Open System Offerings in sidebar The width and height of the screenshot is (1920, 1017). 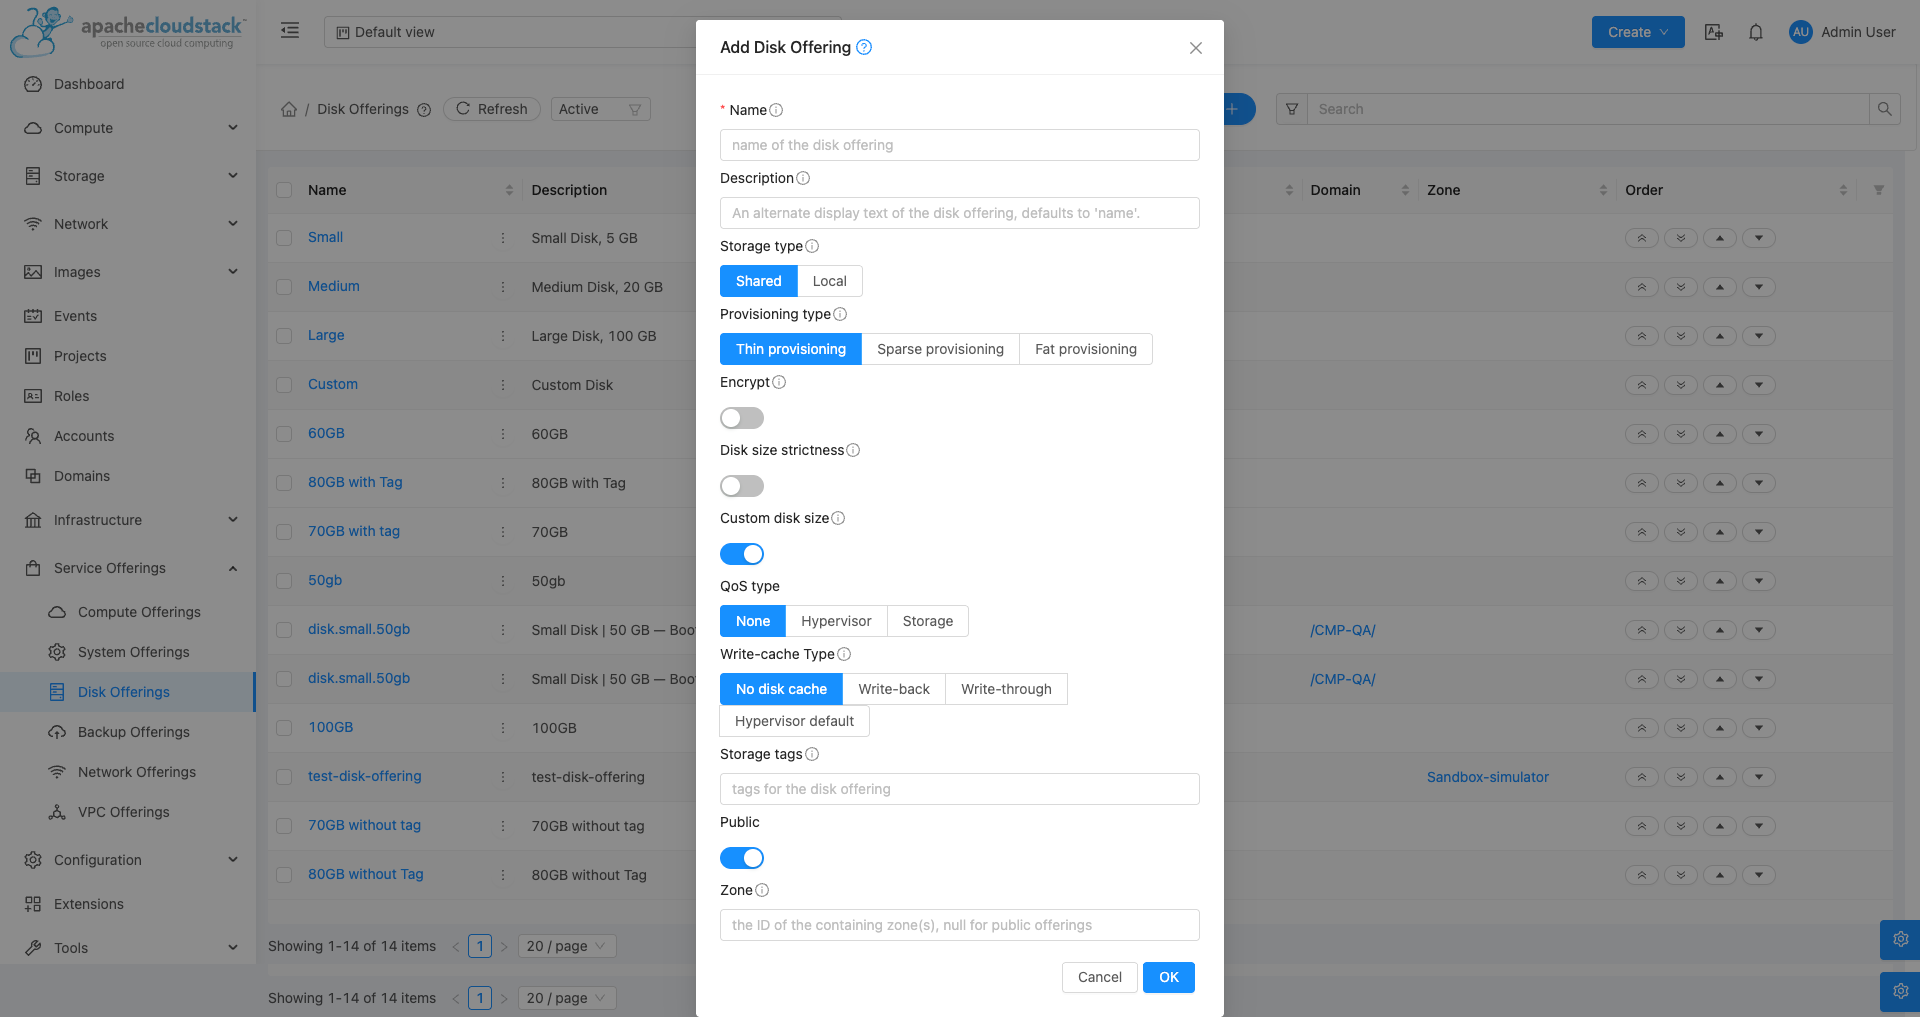coord(128,652)
